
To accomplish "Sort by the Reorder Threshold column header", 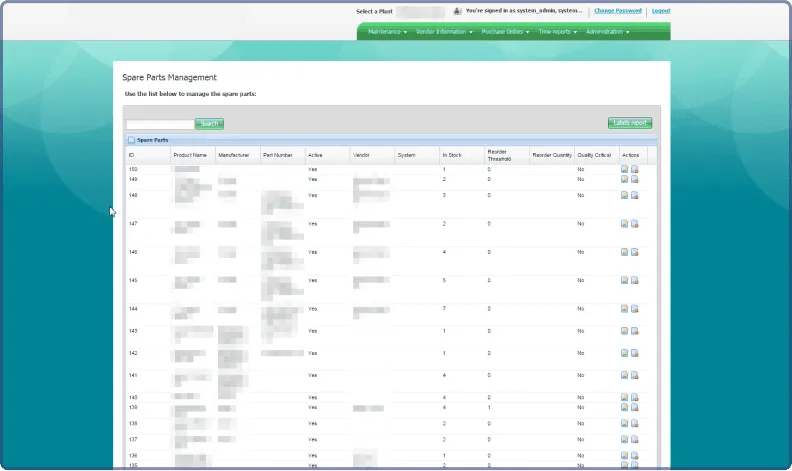I will [x=507, y=155].
